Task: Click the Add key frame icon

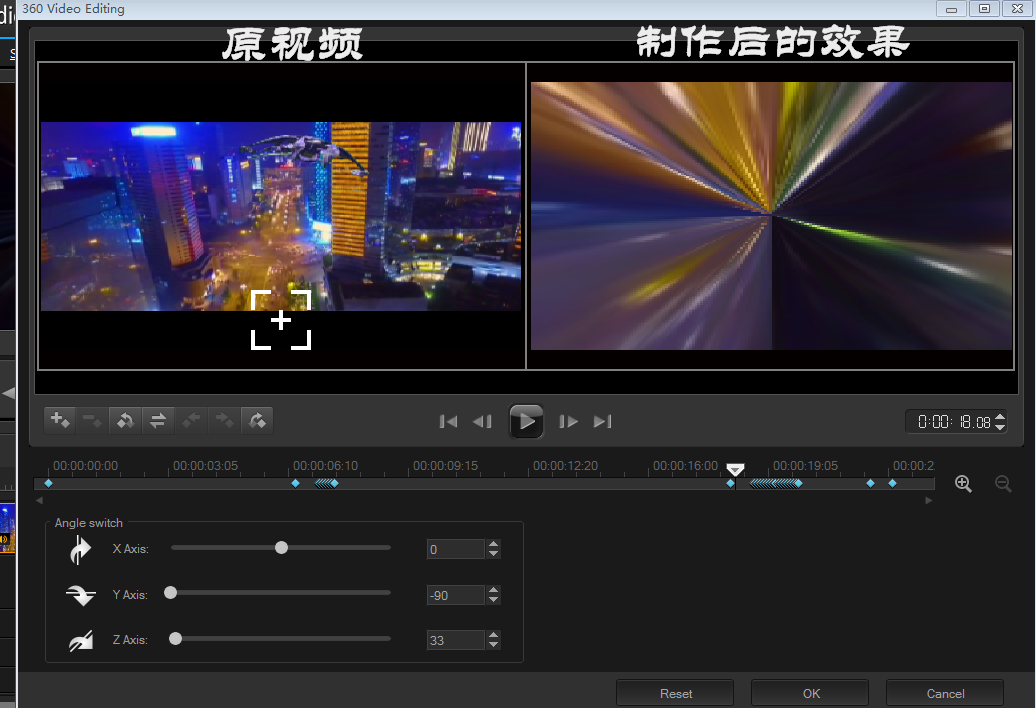Action: 60,420
